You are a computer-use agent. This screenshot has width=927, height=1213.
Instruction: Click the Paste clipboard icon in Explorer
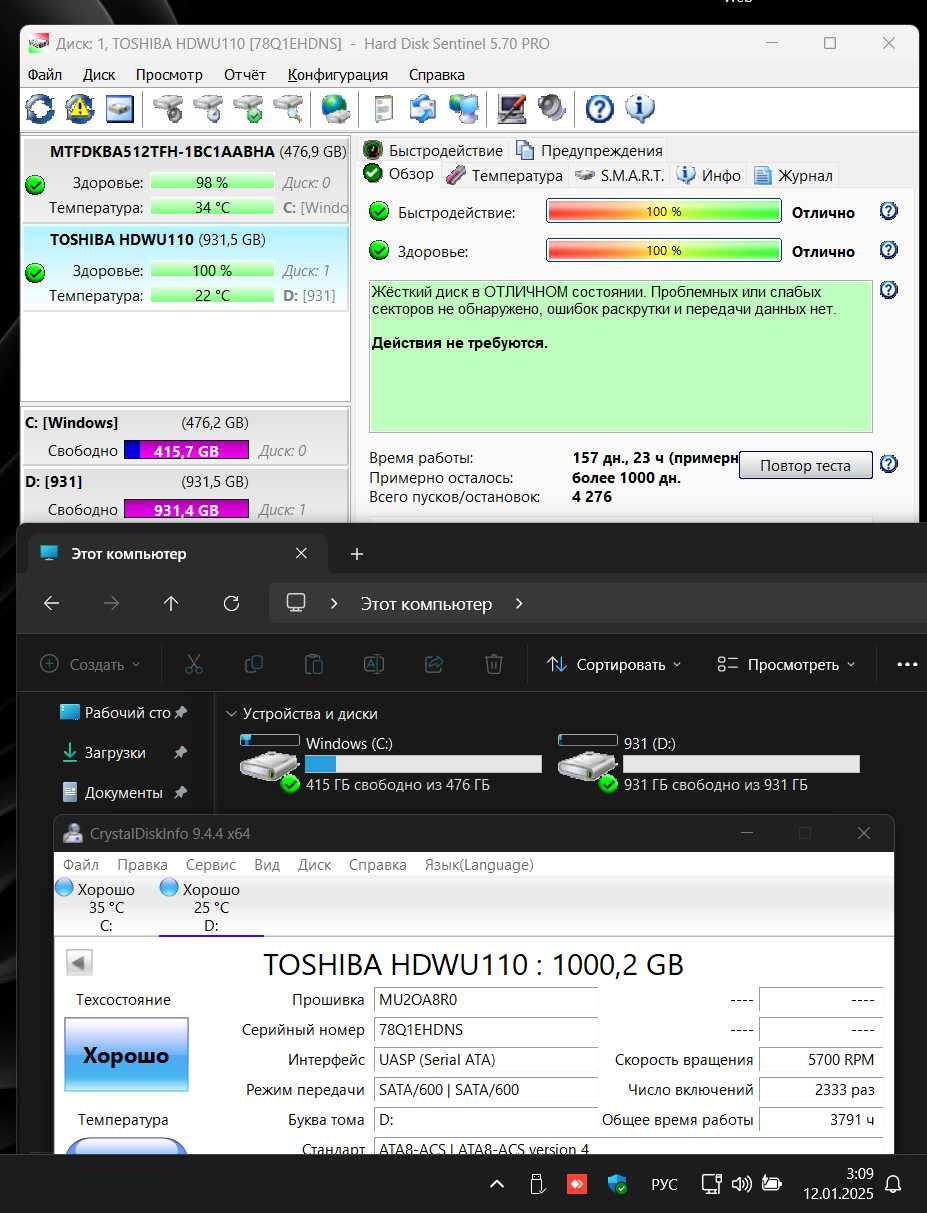314,664
